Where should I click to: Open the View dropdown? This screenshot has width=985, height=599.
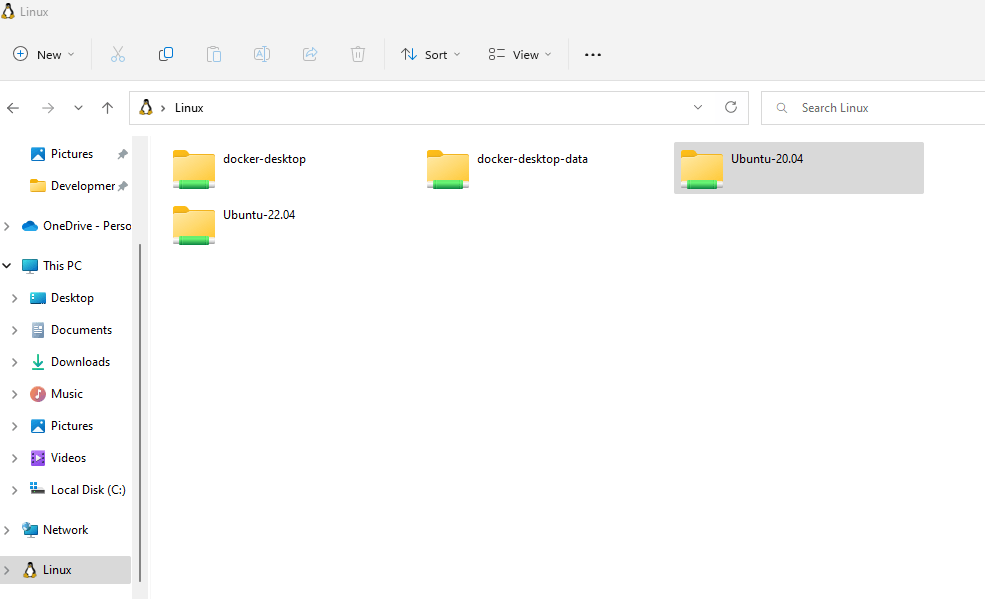click(x=518, y=54)
